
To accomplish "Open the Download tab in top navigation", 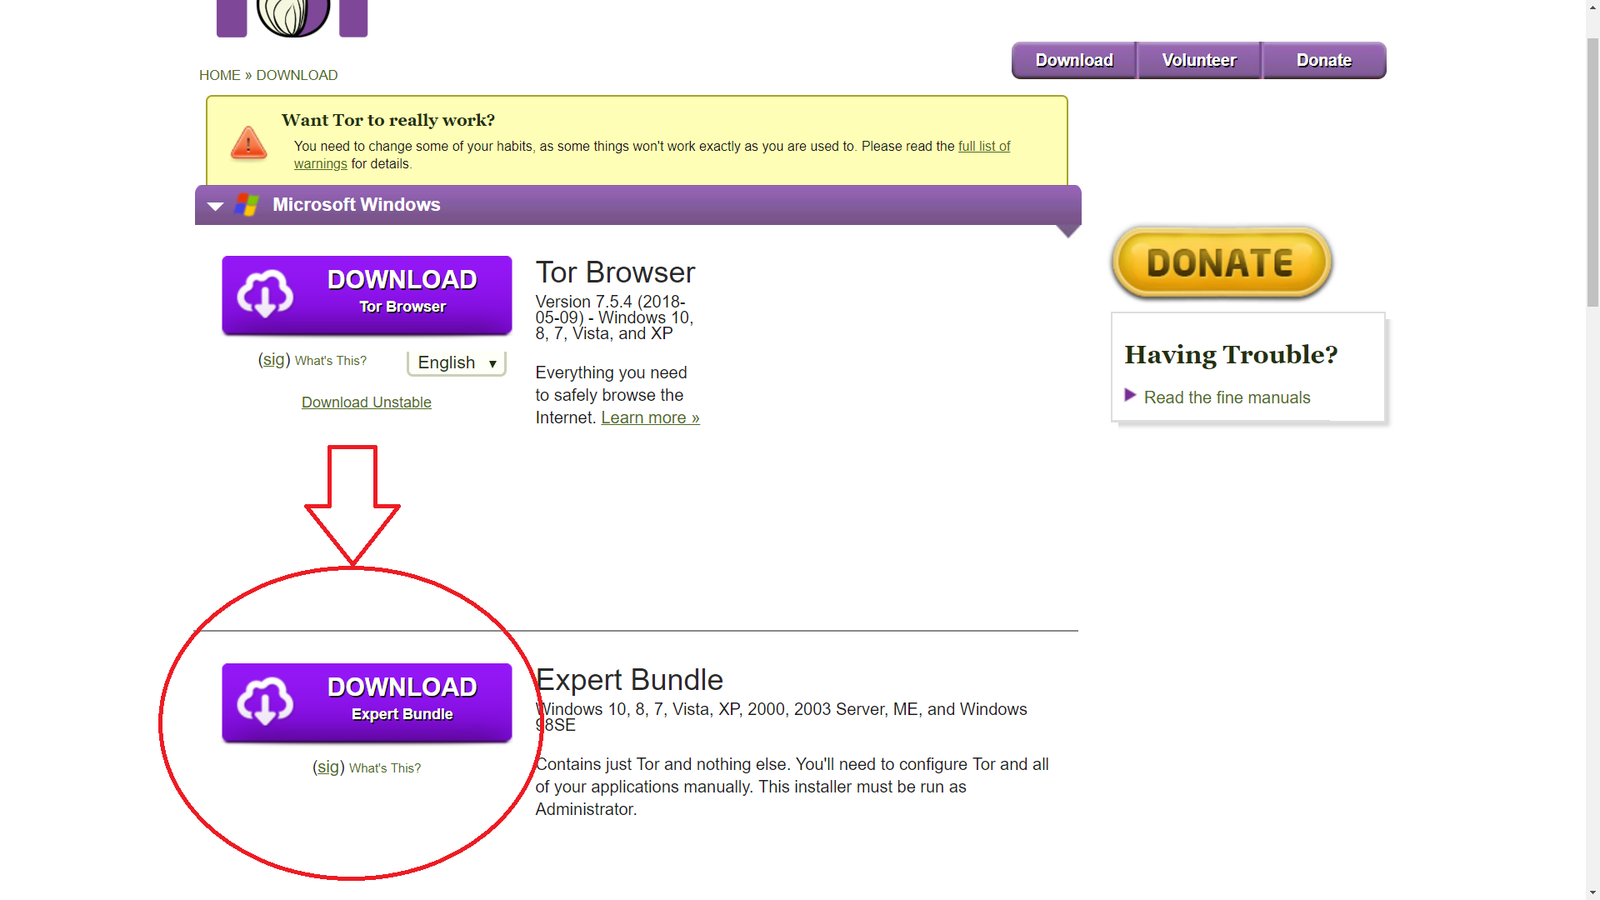I will point(1074,60).
